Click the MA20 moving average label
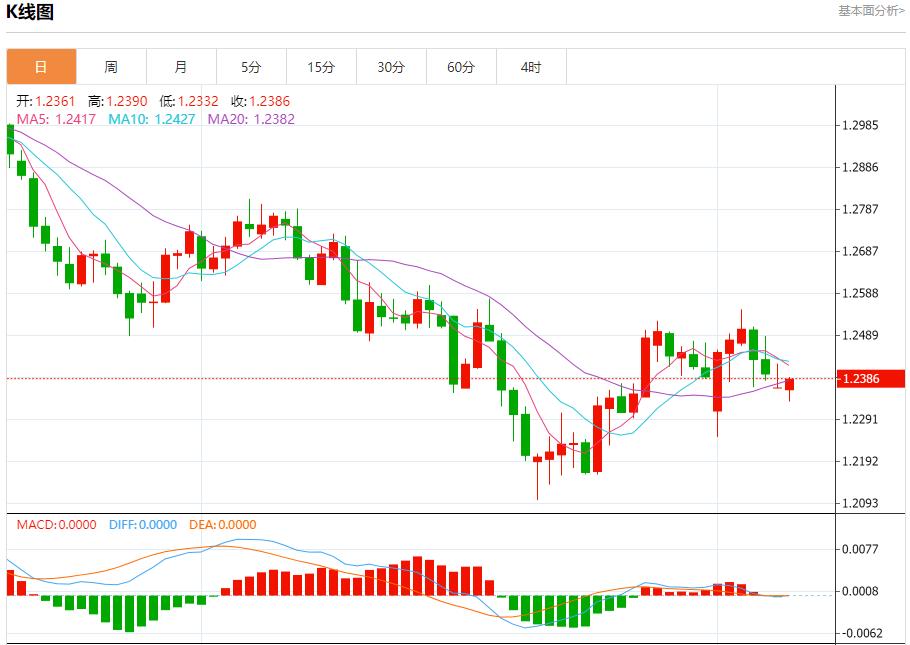The height and width of the screenshot is (645, 910). click(251, 119)
